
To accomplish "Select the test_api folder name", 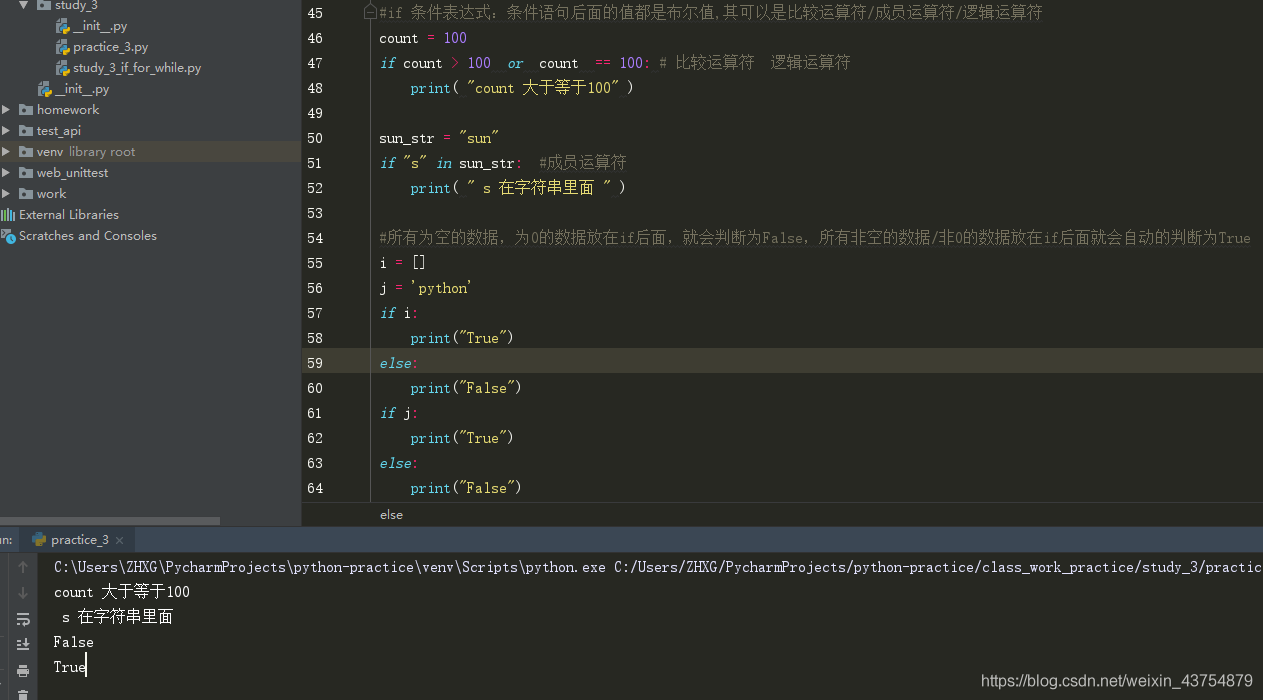I will tap(59, 131).
